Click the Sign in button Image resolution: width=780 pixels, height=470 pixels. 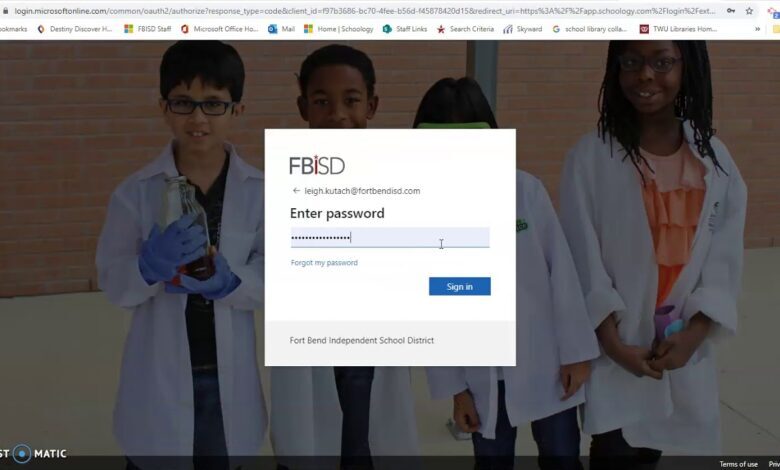(460, 286)
